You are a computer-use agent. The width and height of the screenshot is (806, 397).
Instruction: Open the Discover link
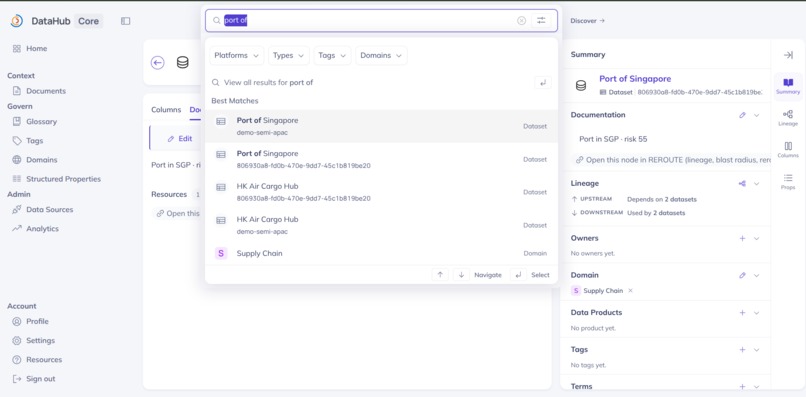pos(588,21)
